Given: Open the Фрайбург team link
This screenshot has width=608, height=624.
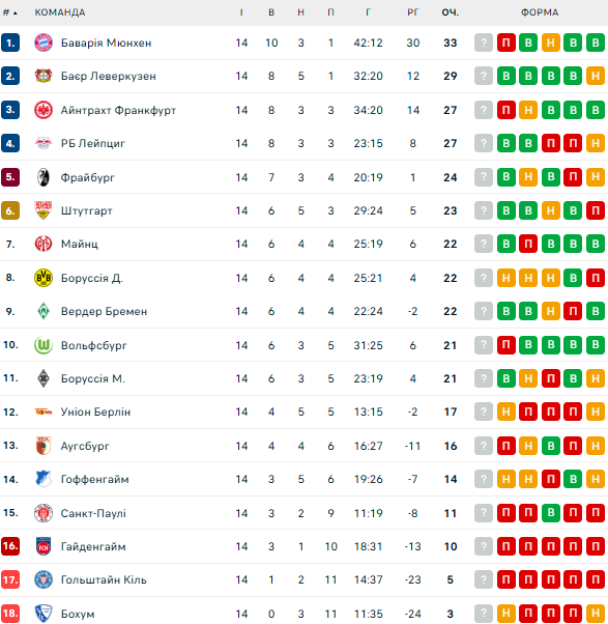Looking at the screenshot, I should (x=88, y=177).
